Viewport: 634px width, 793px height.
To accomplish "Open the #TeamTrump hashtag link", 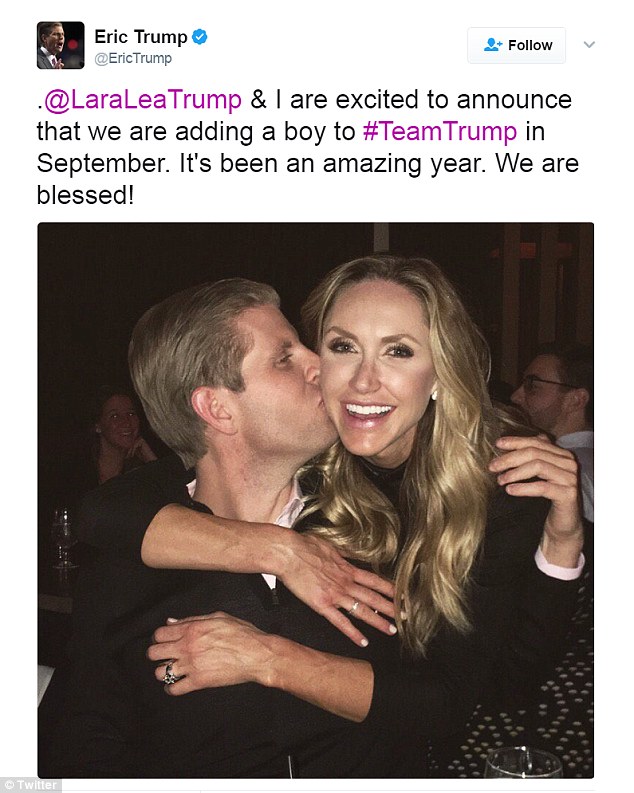I will [440, 131].
